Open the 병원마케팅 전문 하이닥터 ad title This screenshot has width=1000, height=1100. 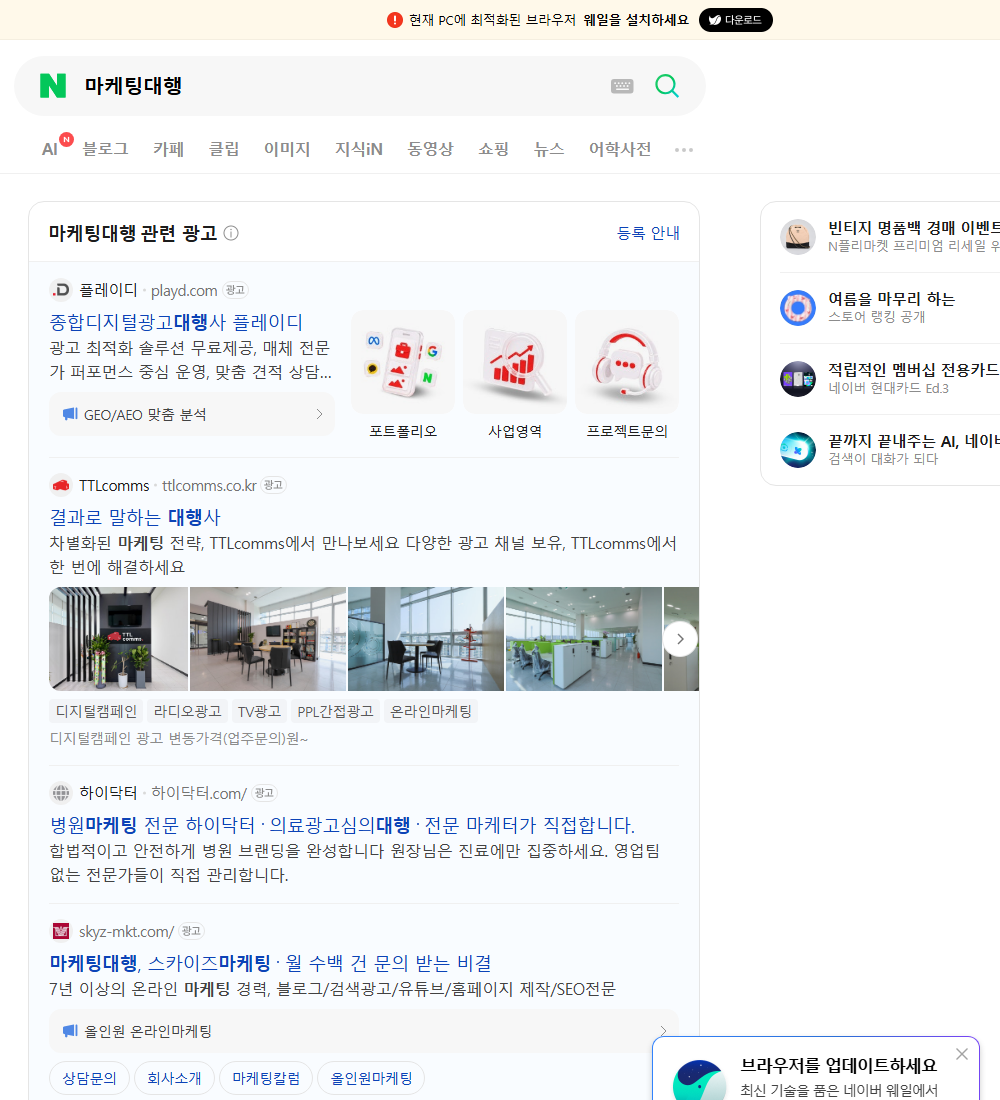coord(342,824)
